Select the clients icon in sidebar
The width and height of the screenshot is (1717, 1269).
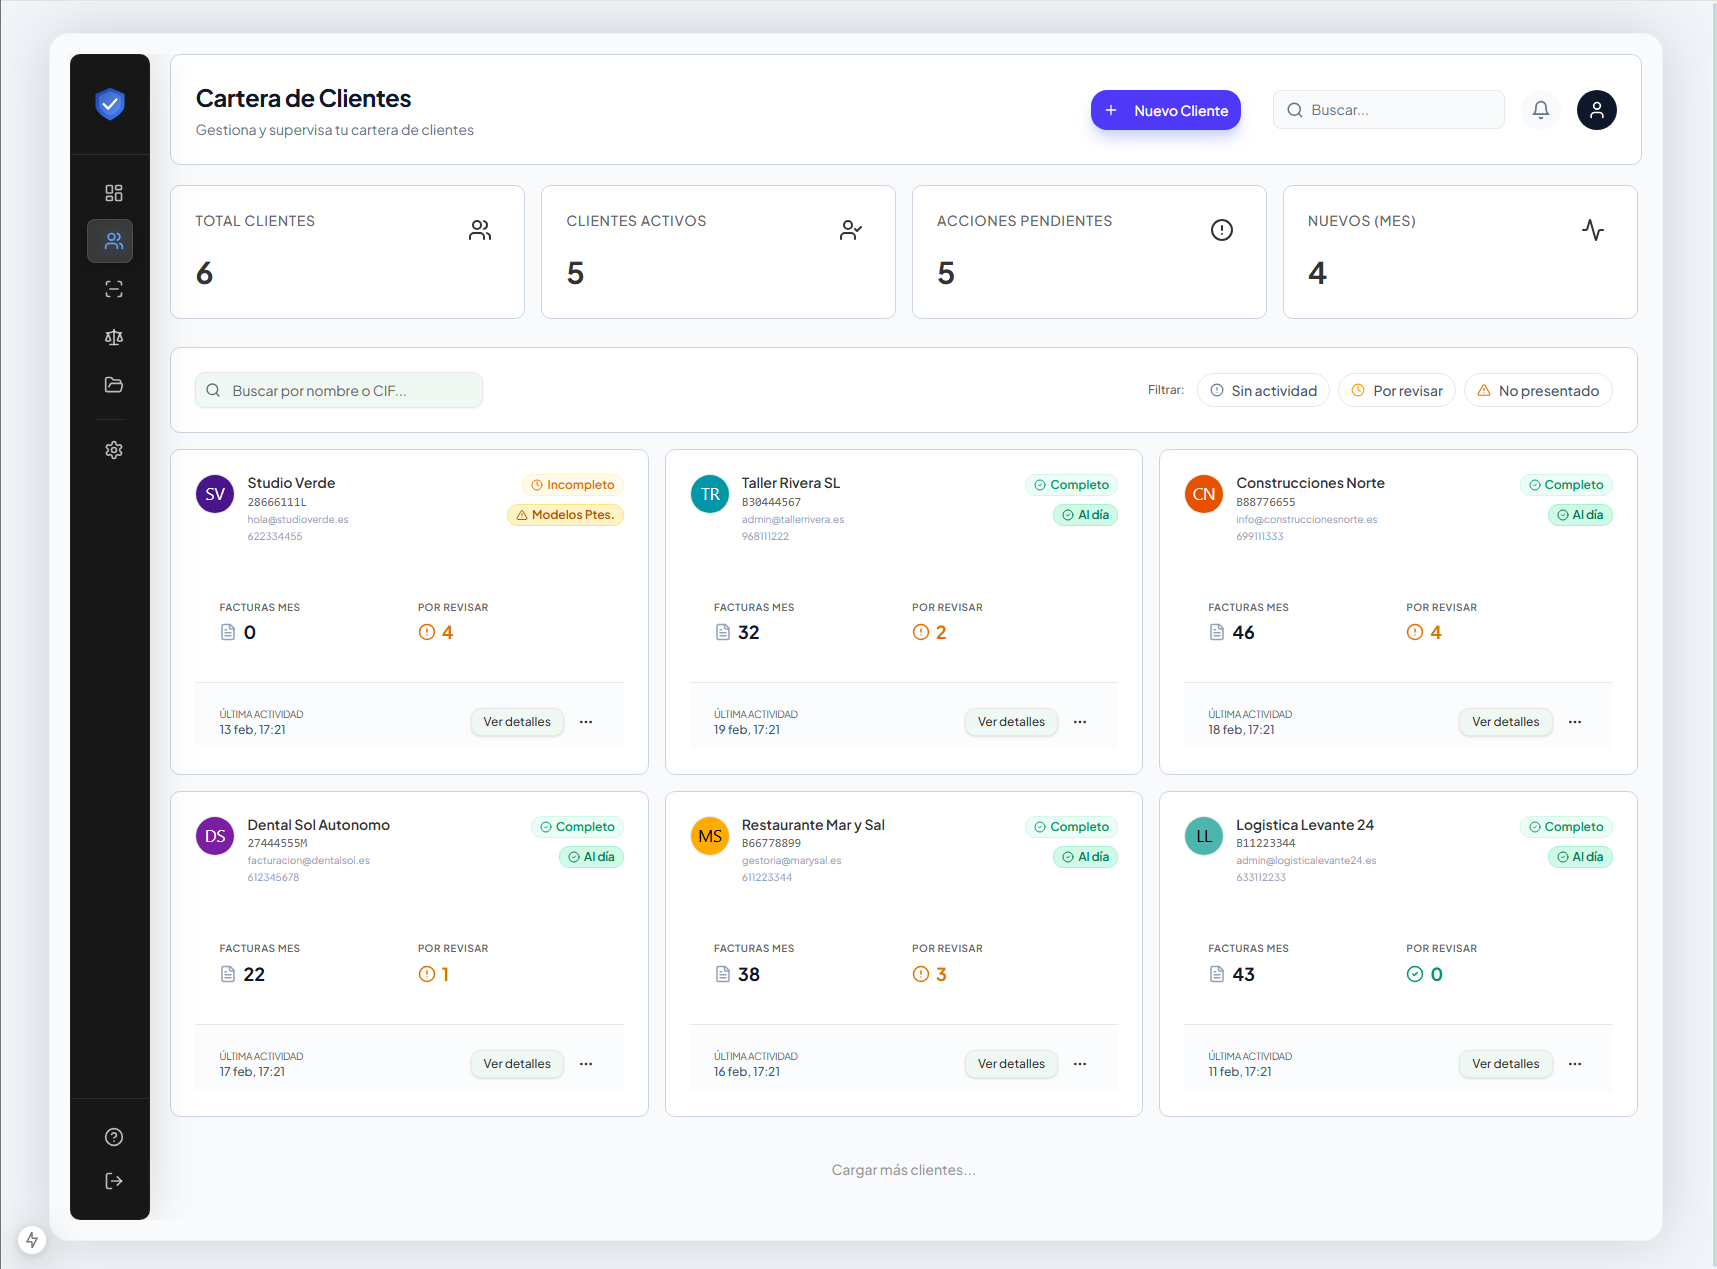coord(114,241)
